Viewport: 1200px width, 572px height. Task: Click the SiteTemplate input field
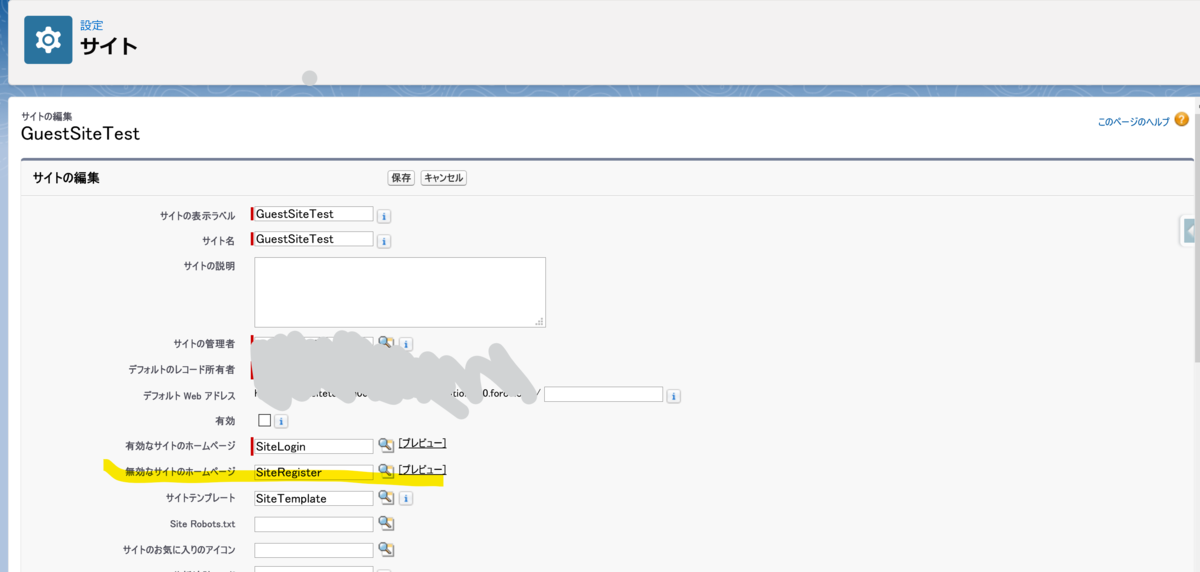313,498
